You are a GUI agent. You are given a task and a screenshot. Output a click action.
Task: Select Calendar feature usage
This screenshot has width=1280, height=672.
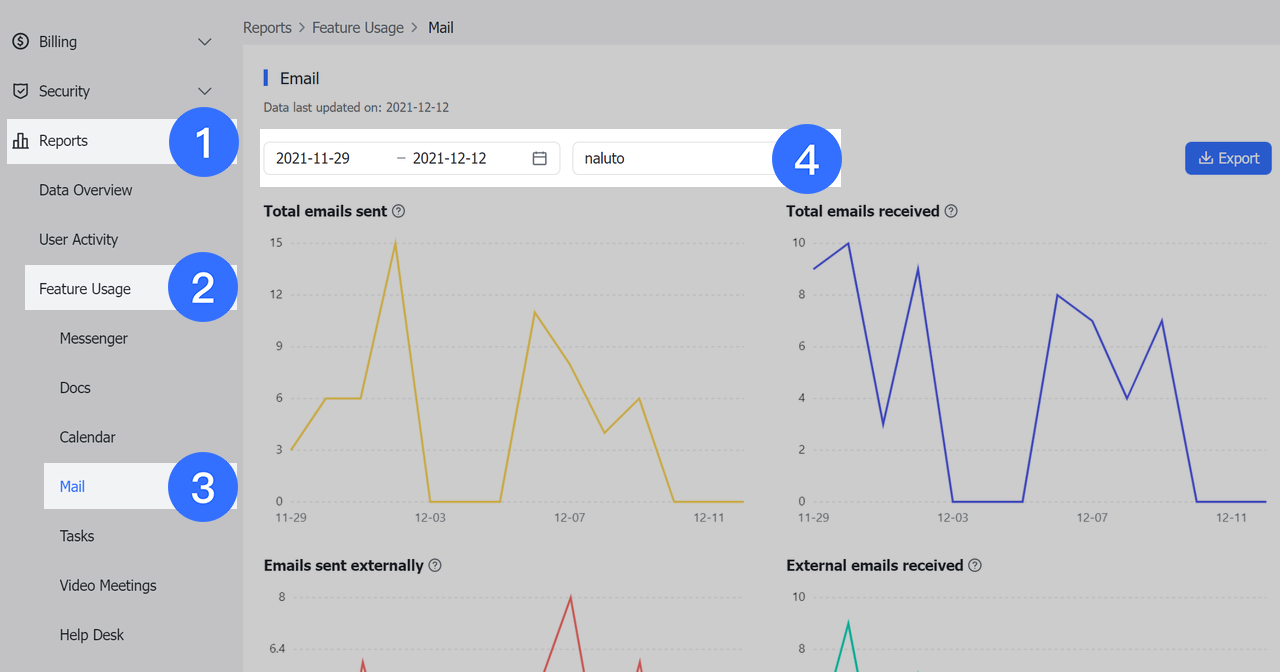pyautogui.click(x=88, y=438)
